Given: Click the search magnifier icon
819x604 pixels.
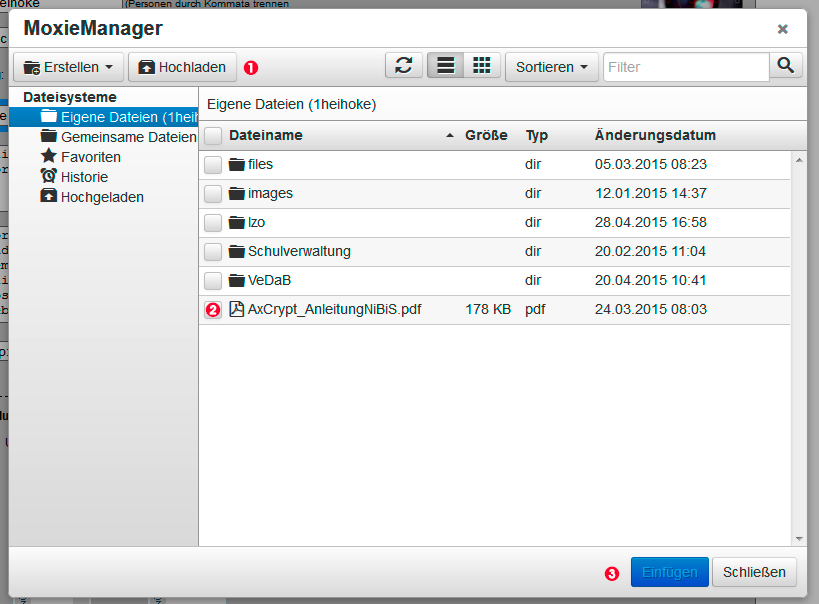Looking at the screenshot, I should (x=786, y=66).
